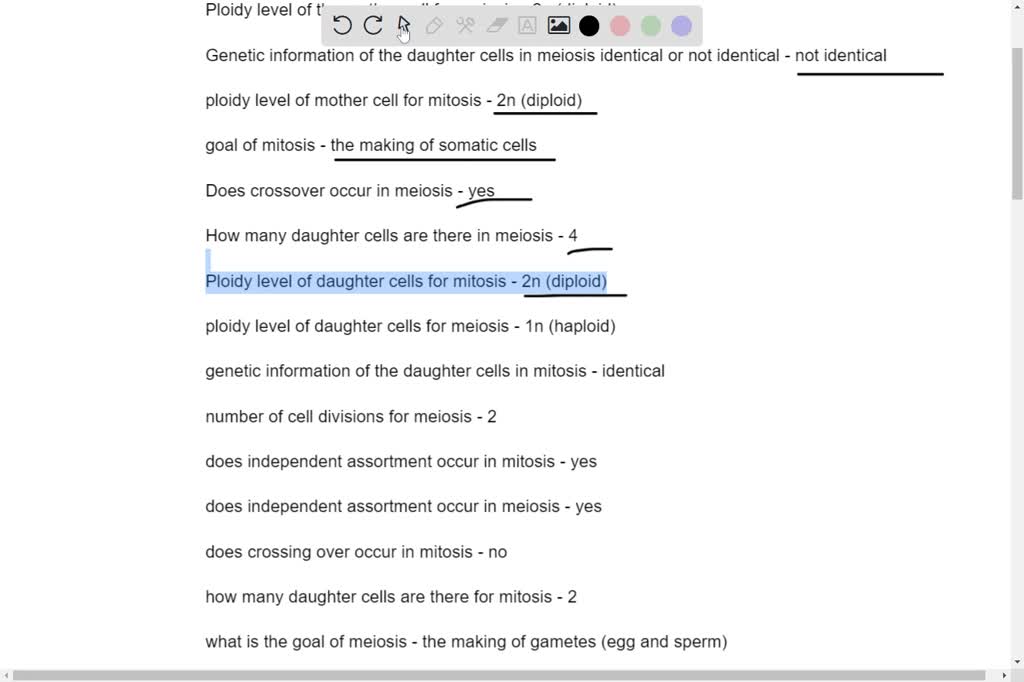Click the highlighted 'Ploidy level of daughter cells' line

pos(406,281)
